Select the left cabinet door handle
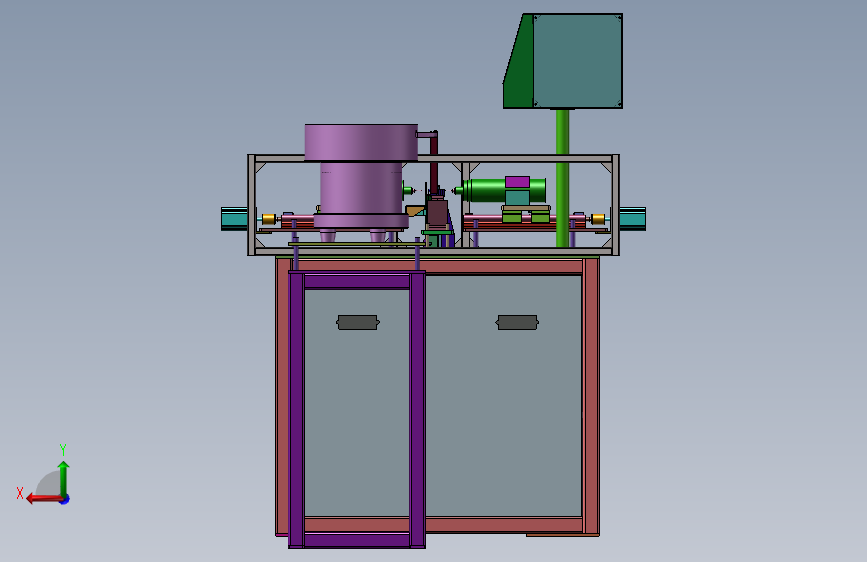 [x=358, y=322]
